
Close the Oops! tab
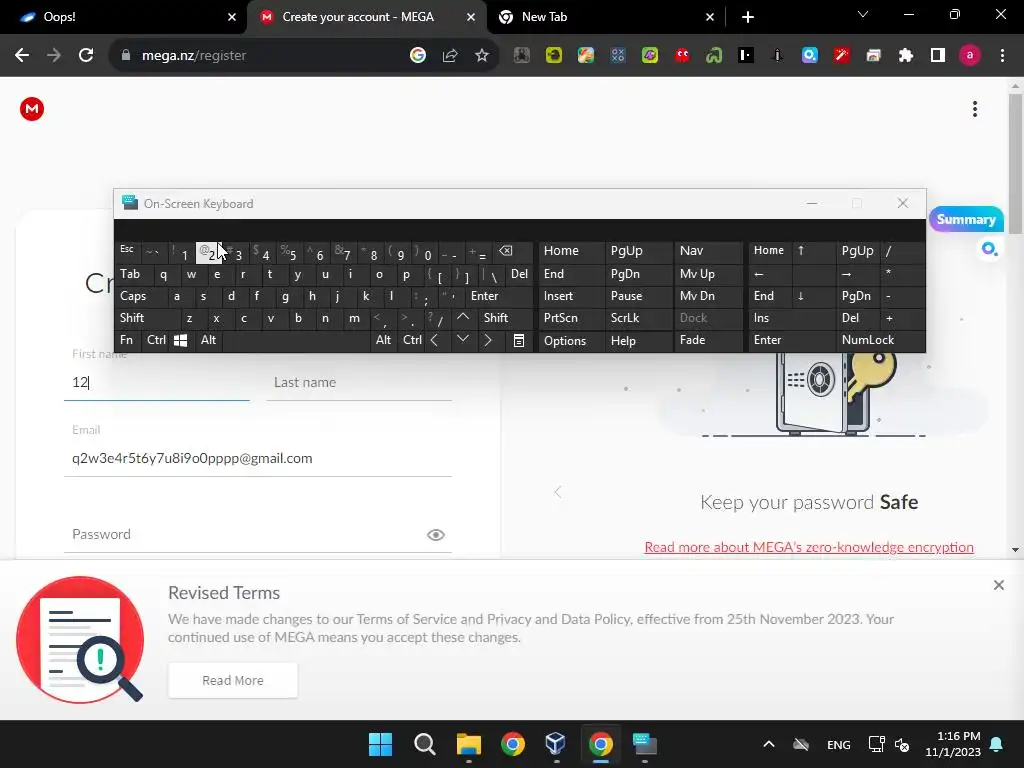point(232,17)
